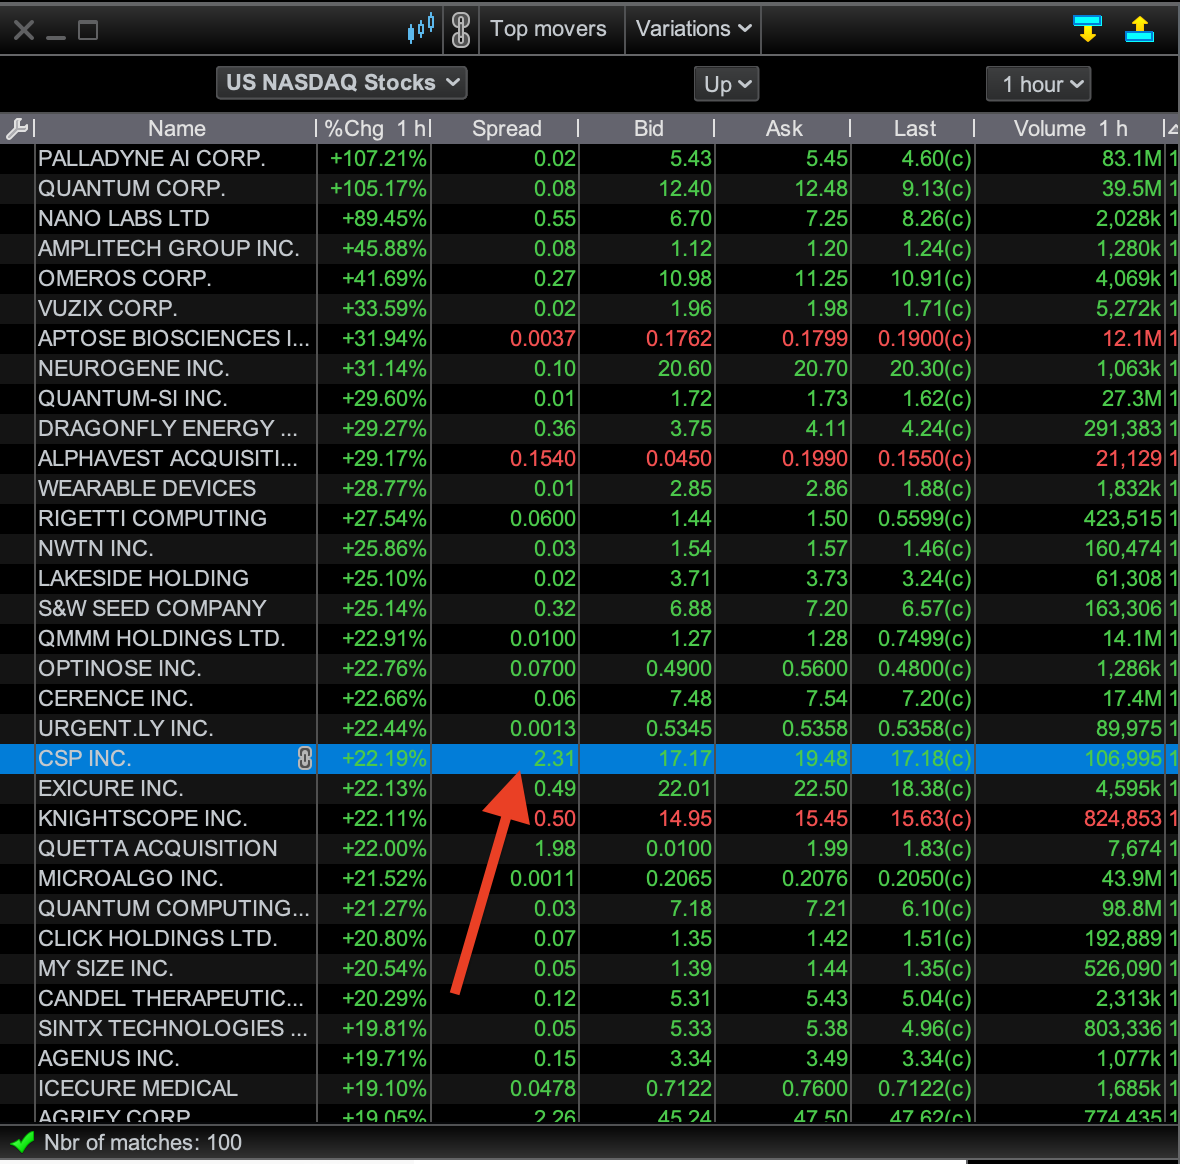
Task: Sort by the Last column header
Action: coord(914,129)
